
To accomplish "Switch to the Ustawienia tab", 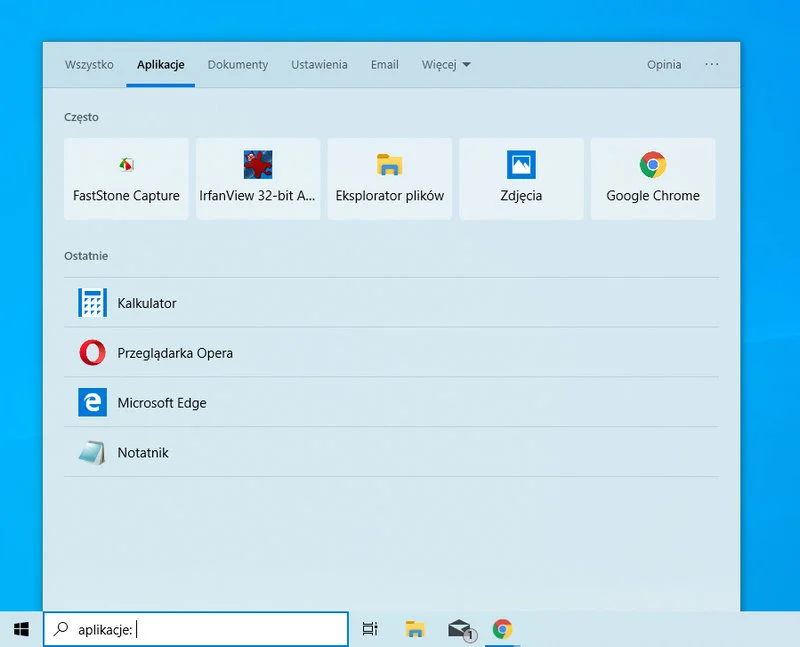I will click(319, 64).
